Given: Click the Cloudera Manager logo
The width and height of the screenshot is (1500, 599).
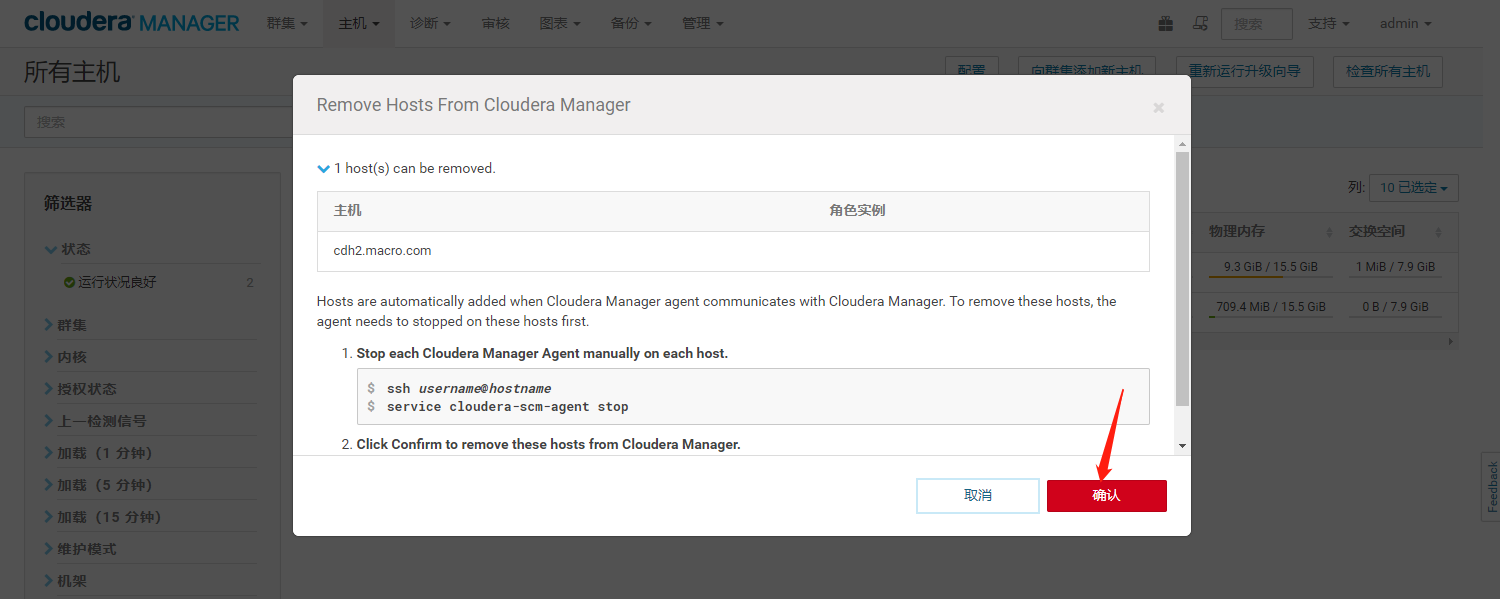Looking at the screenshot, I should [132, 22].
